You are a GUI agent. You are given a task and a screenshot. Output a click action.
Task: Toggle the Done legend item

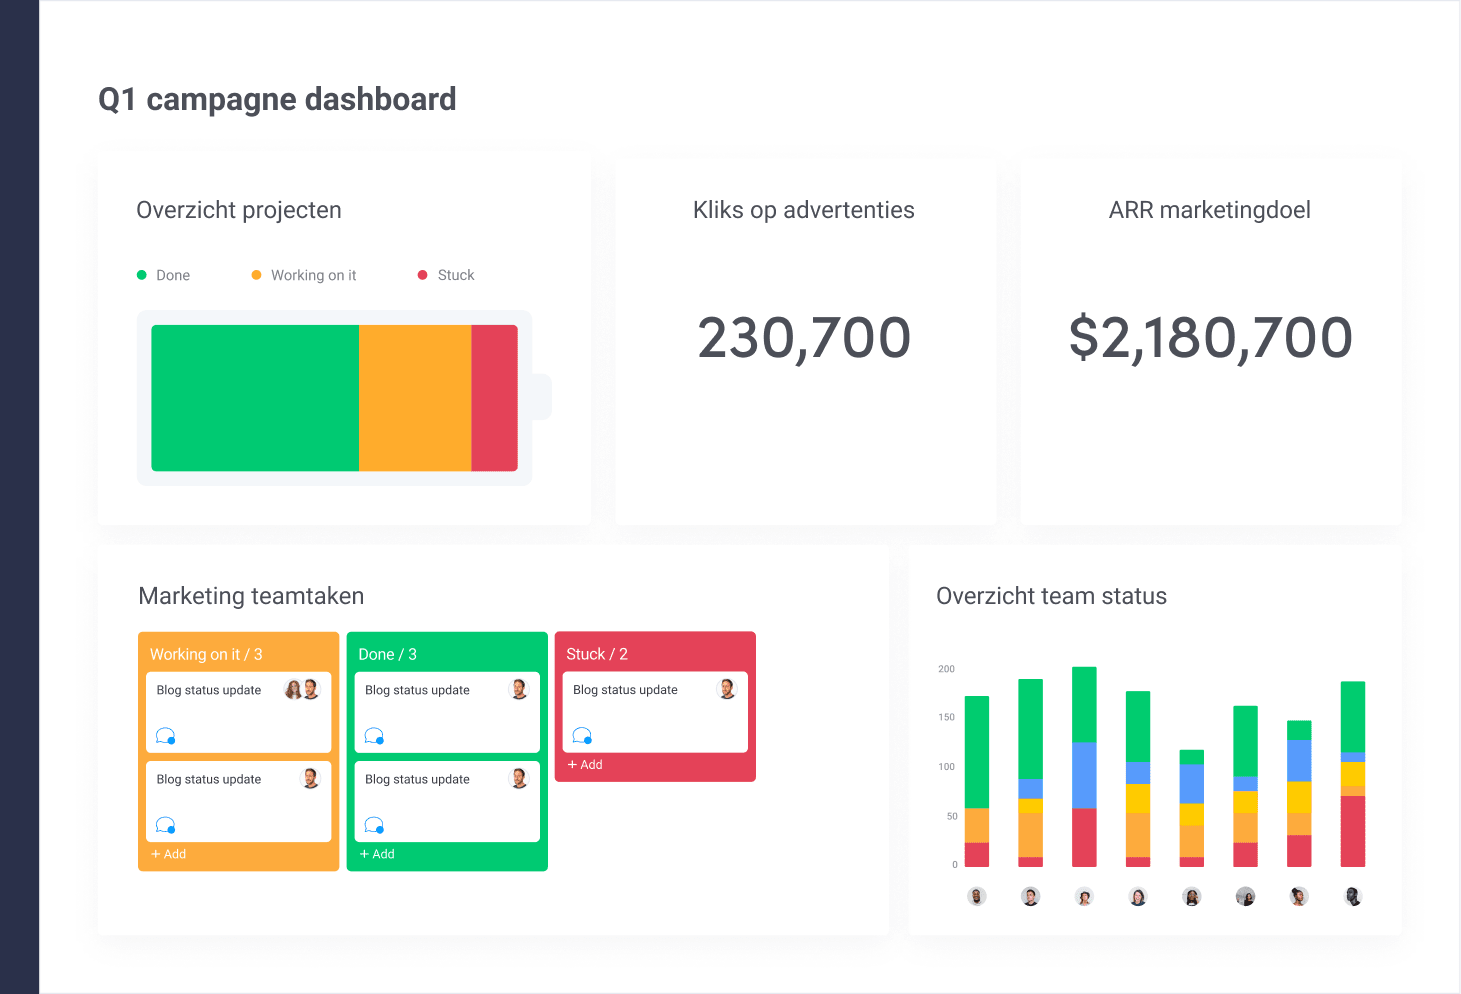(163, 275)
